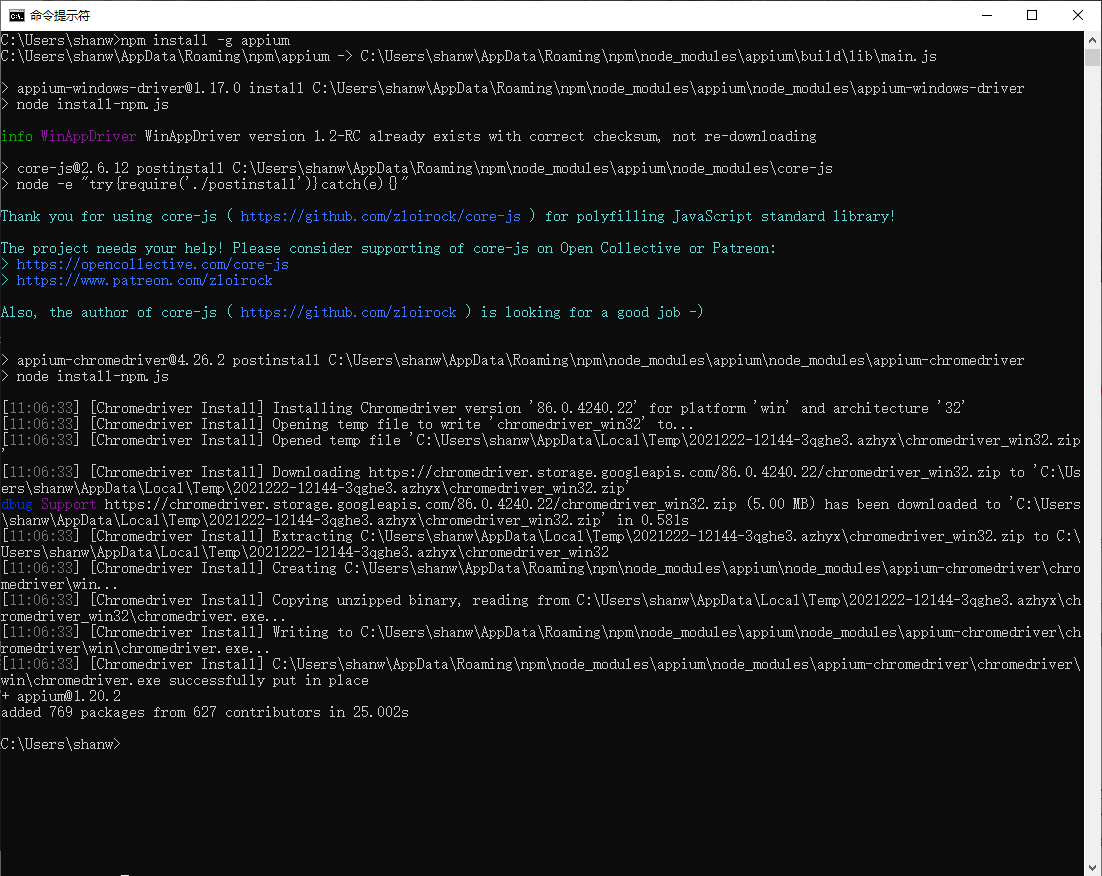Click the opencollective.com/core-js URL
This screenshot has width=1102, height=876.
[153, 264]
